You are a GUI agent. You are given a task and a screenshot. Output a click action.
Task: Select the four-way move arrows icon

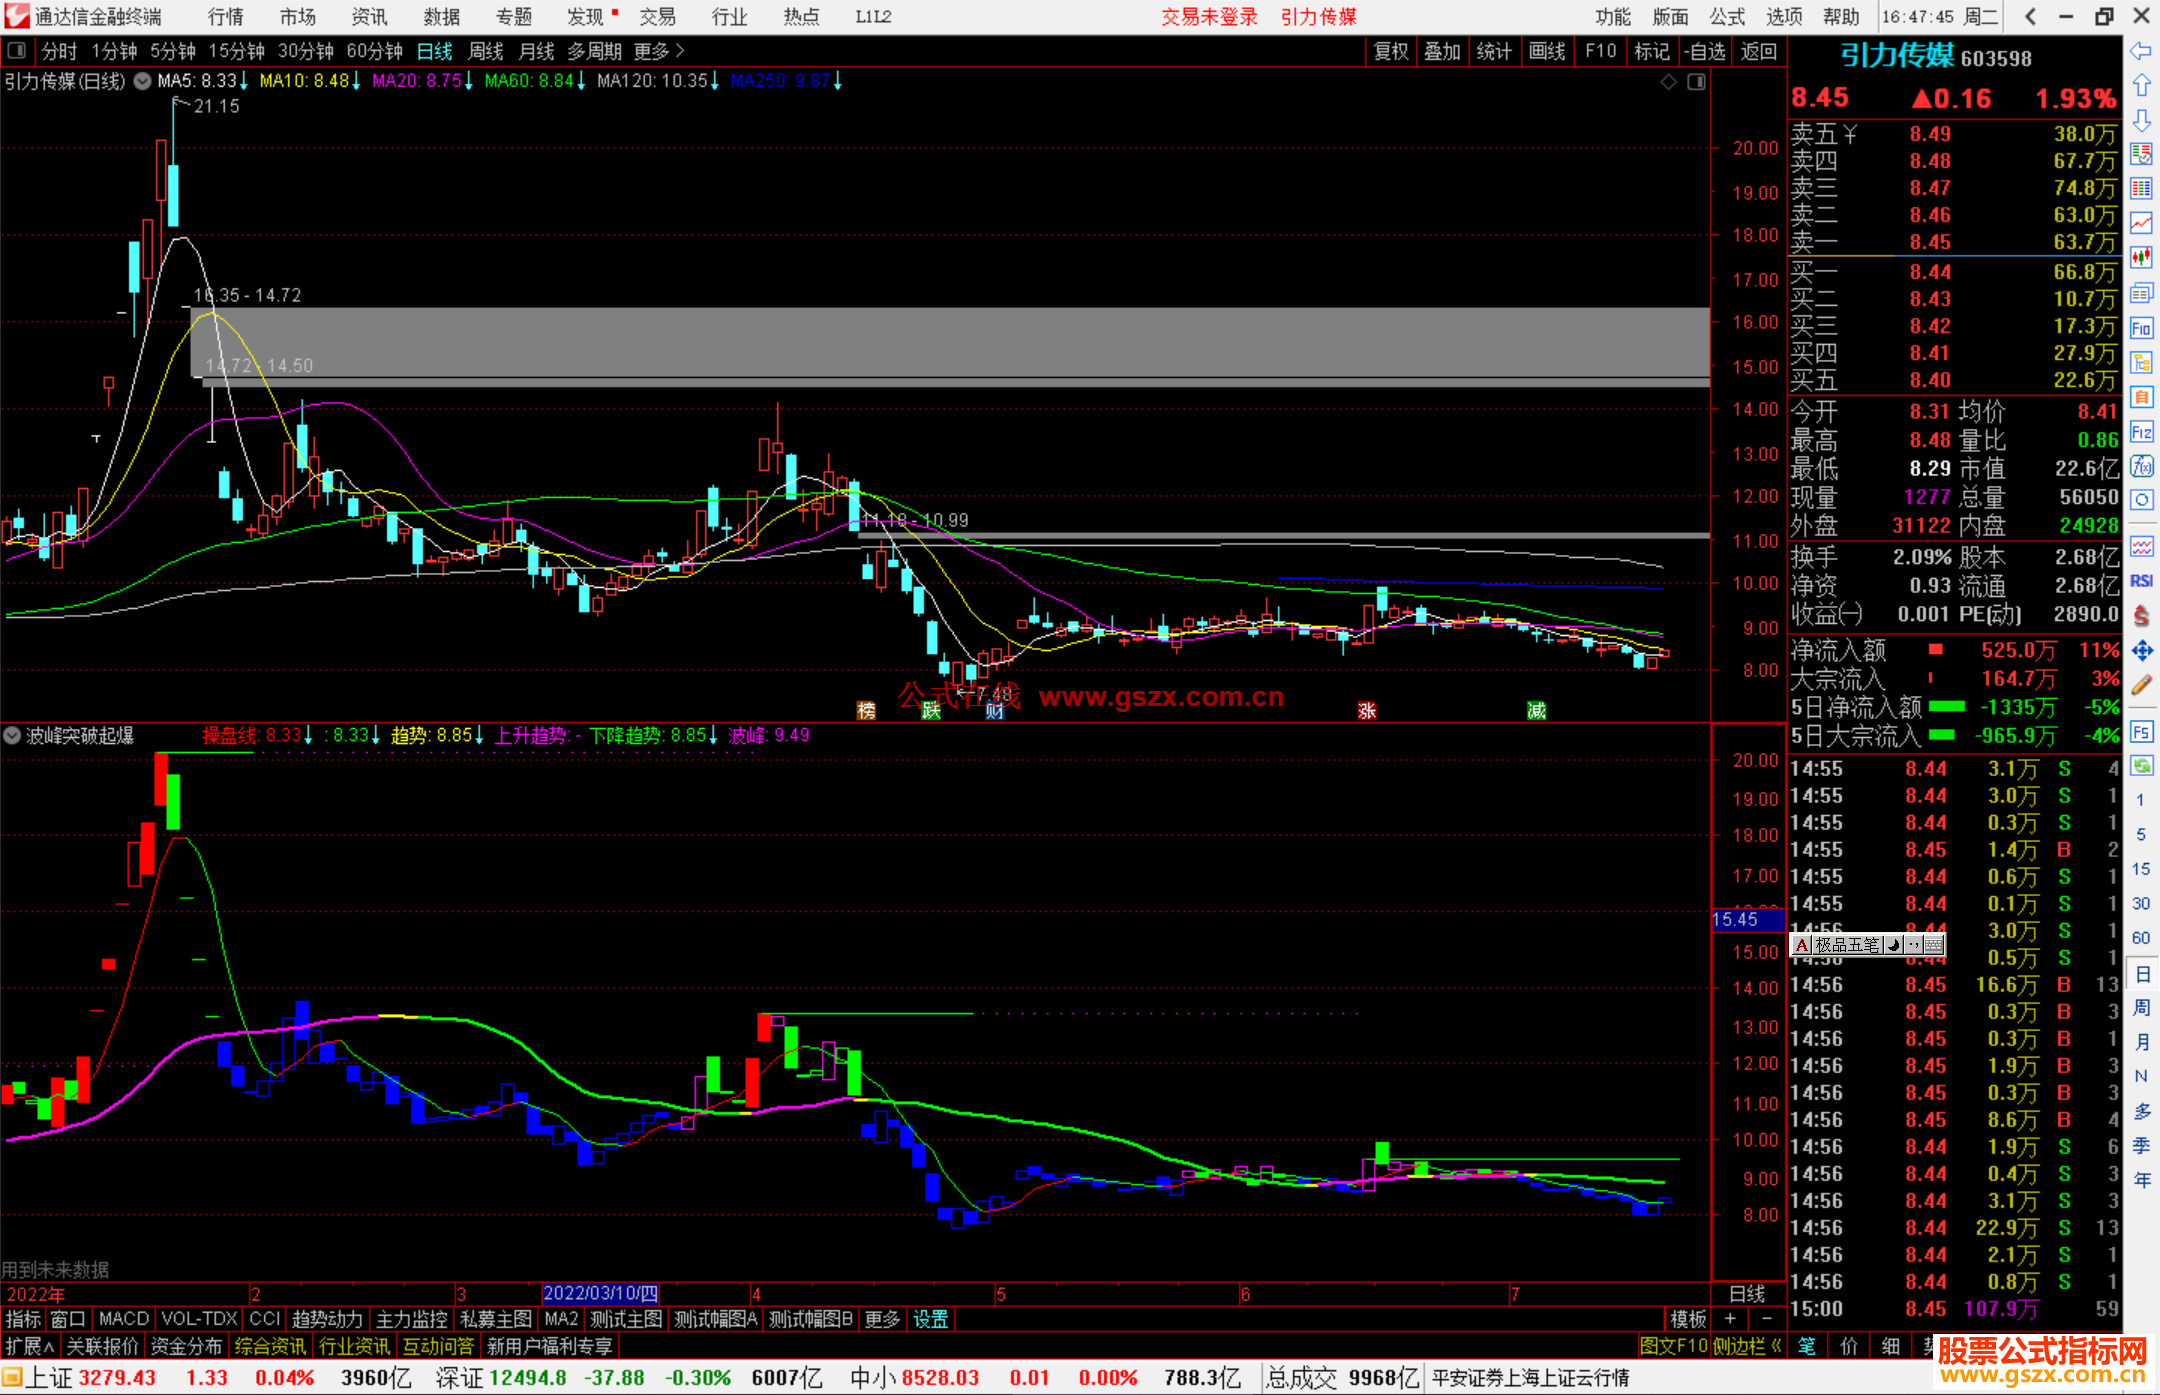pos(2141,651)
